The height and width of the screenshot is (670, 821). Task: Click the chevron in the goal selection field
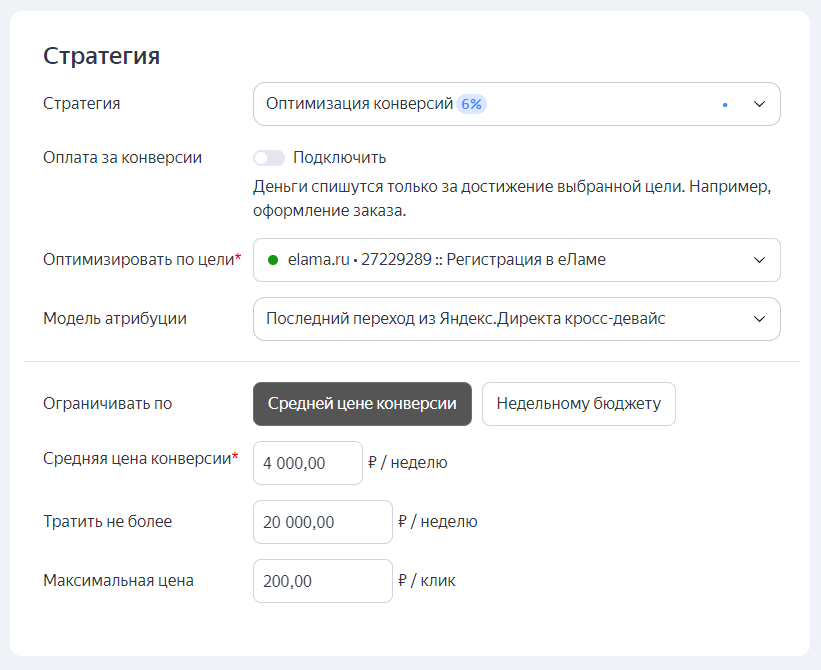click(x=759, y=260)
